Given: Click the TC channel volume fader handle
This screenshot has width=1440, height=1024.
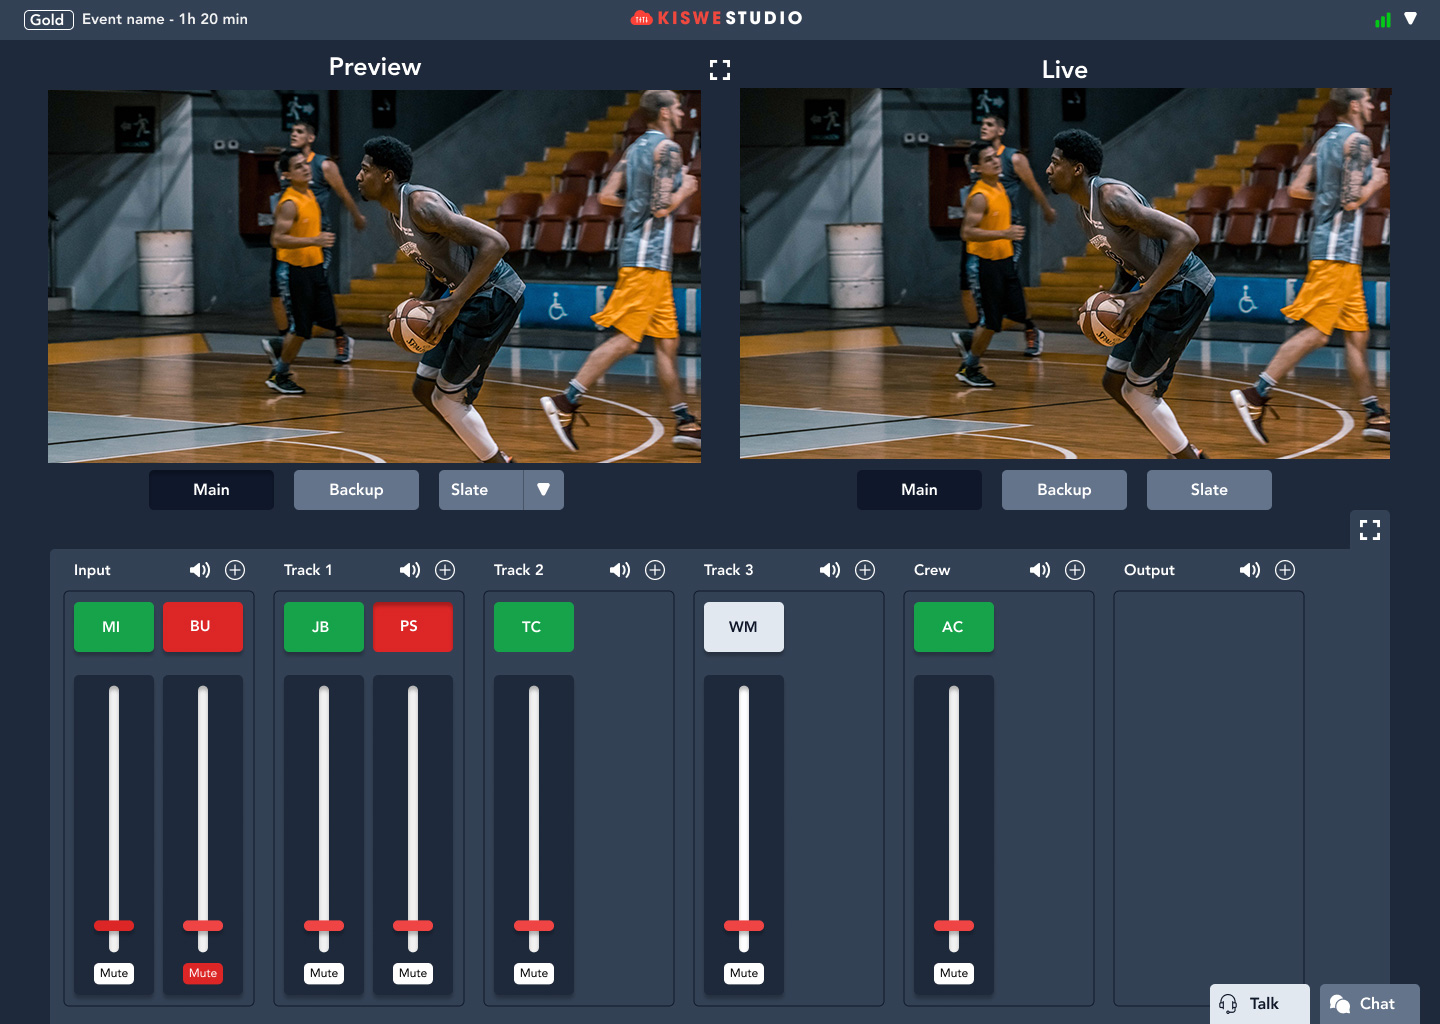Looking at the screenshot, I should pyautogui.click(x=534, y=926).
